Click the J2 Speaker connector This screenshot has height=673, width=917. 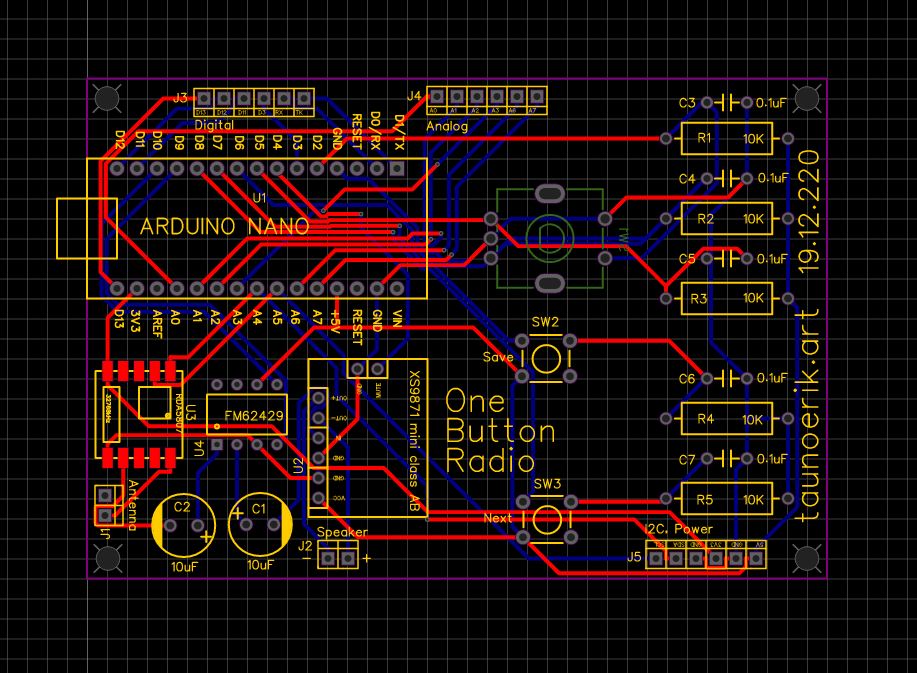click(337, 557)
